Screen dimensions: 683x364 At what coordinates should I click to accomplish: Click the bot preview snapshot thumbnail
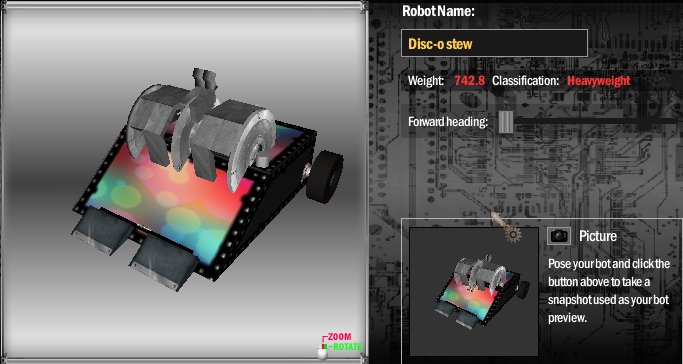pyautogui.click(x=474, y=292)
